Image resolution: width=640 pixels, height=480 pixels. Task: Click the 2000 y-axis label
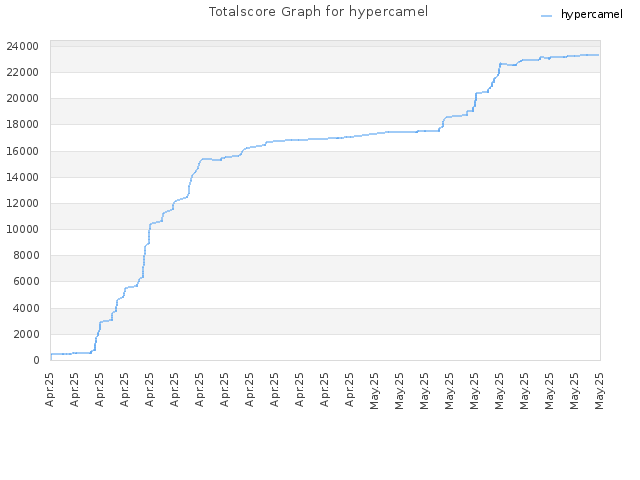pos(26,334)
